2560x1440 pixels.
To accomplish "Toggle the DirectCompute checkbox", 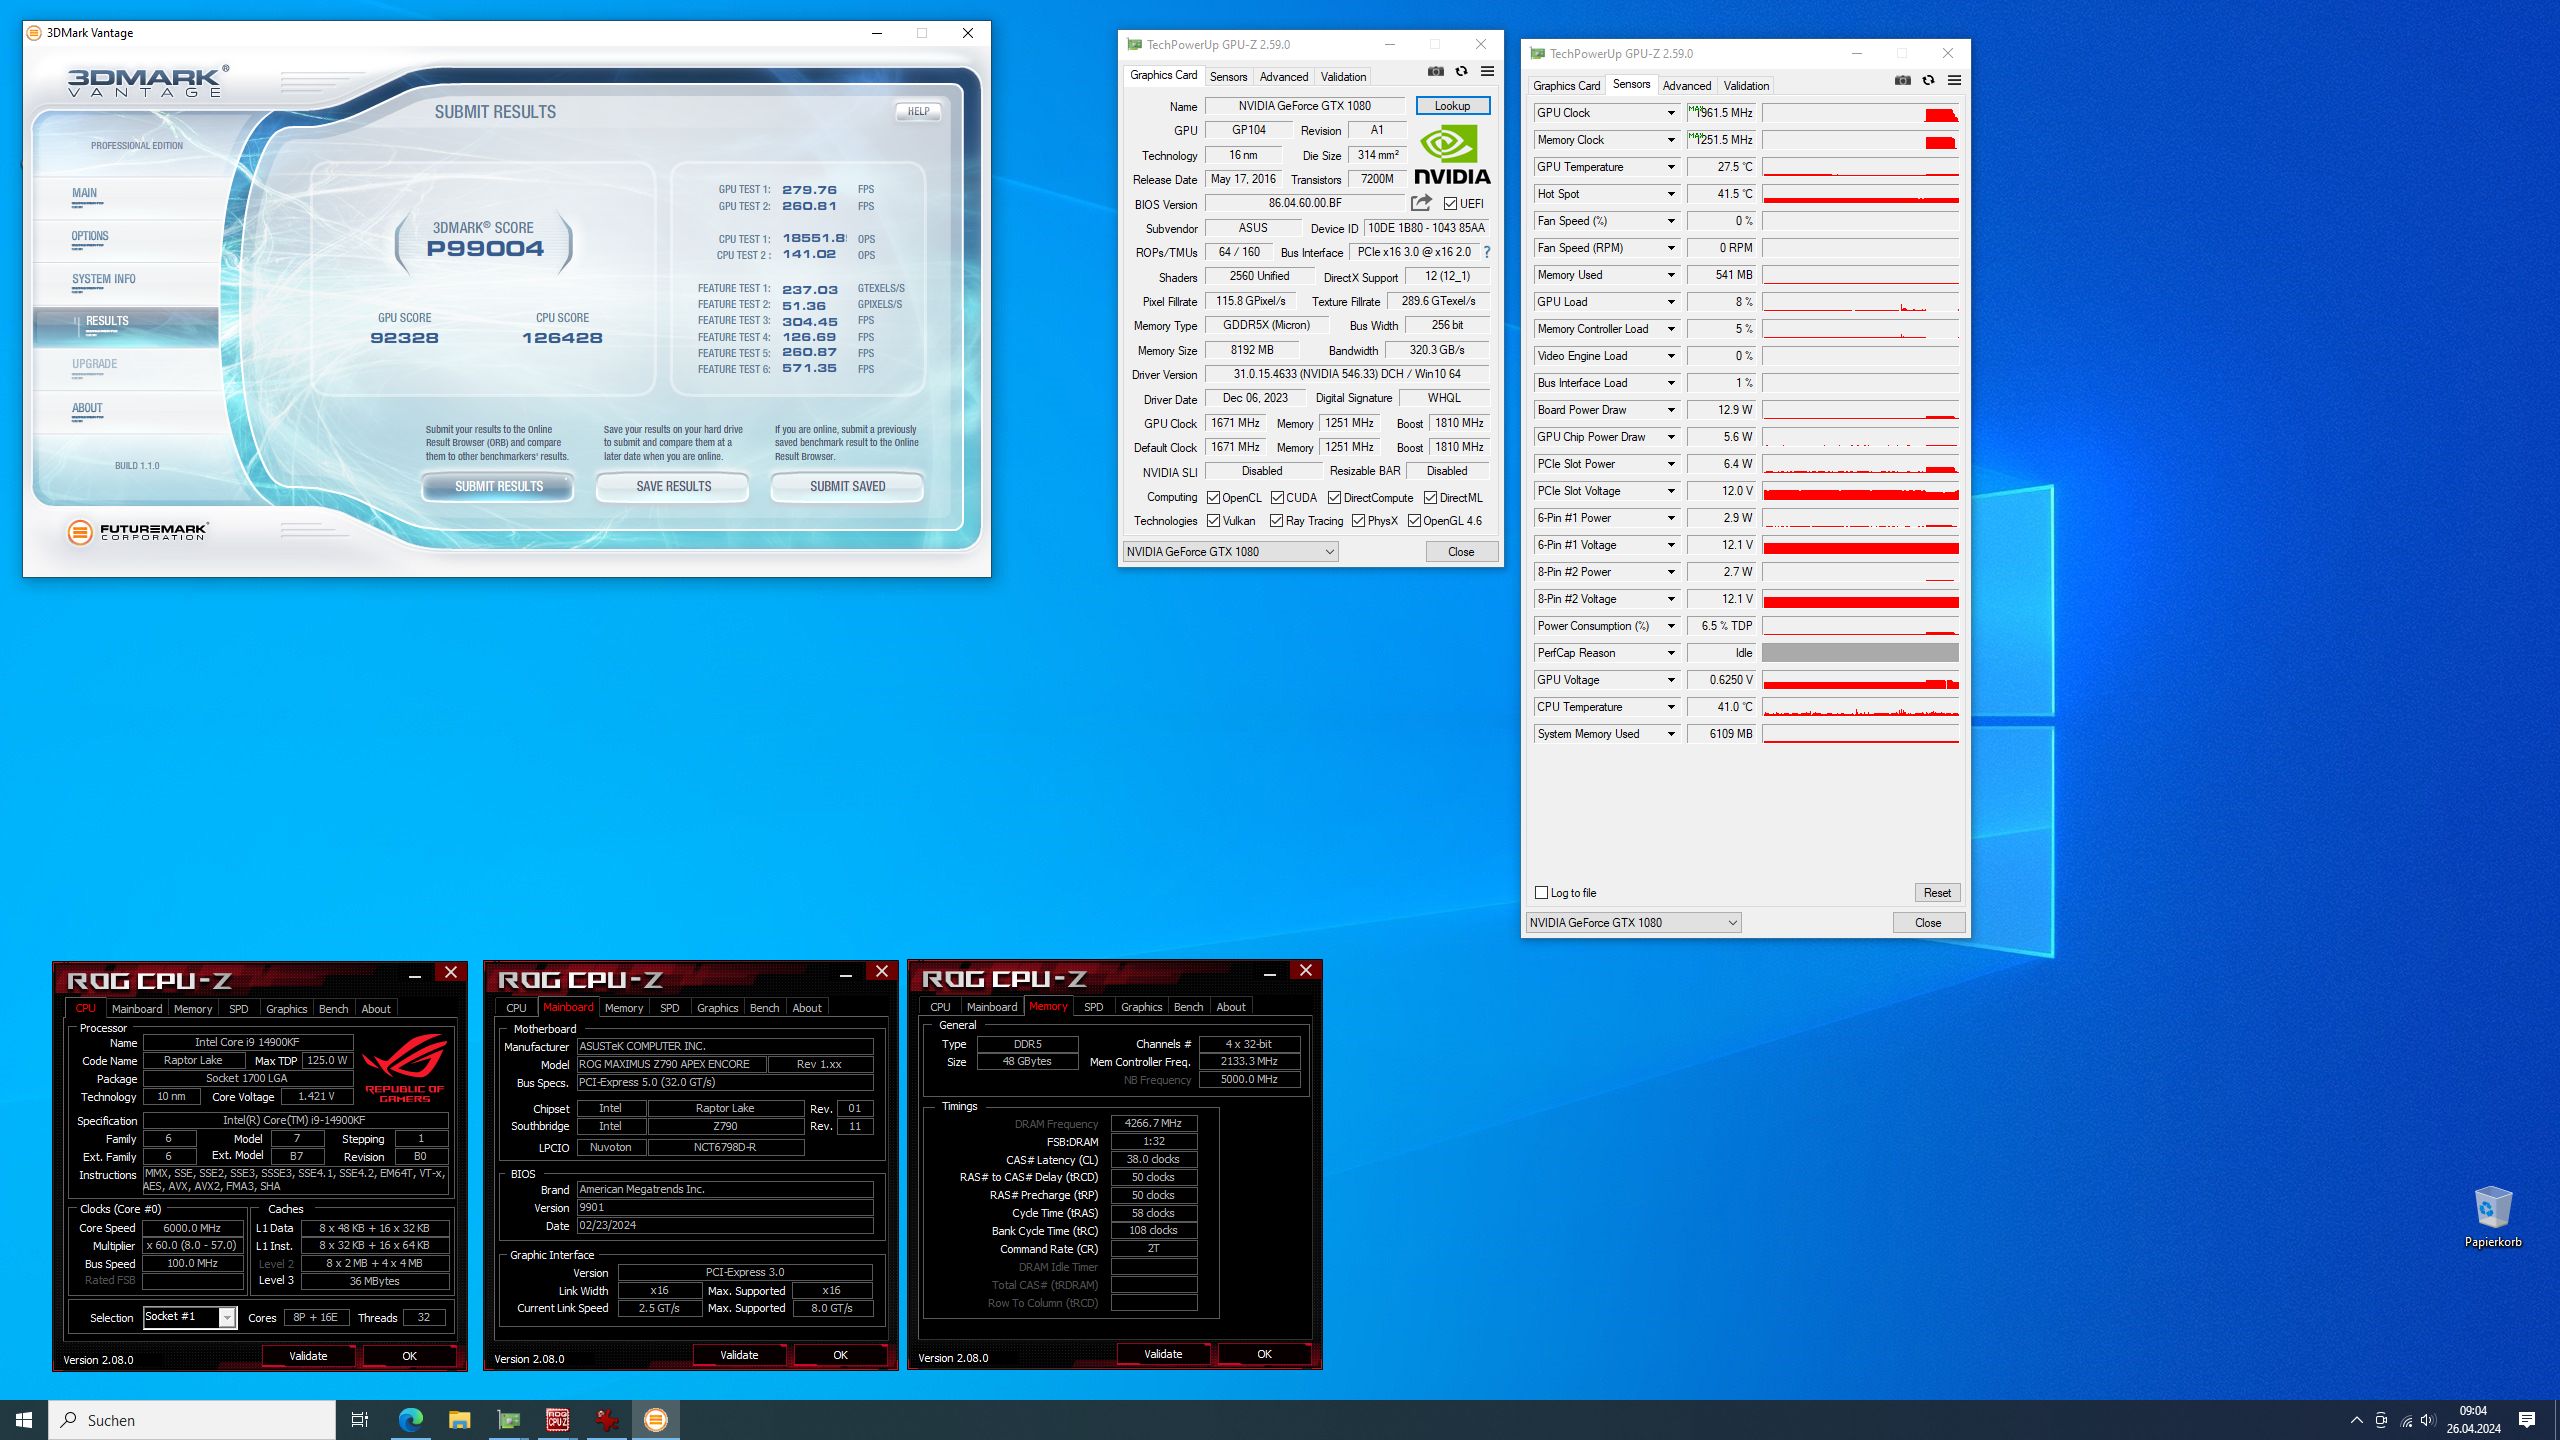I will 1334,498.
